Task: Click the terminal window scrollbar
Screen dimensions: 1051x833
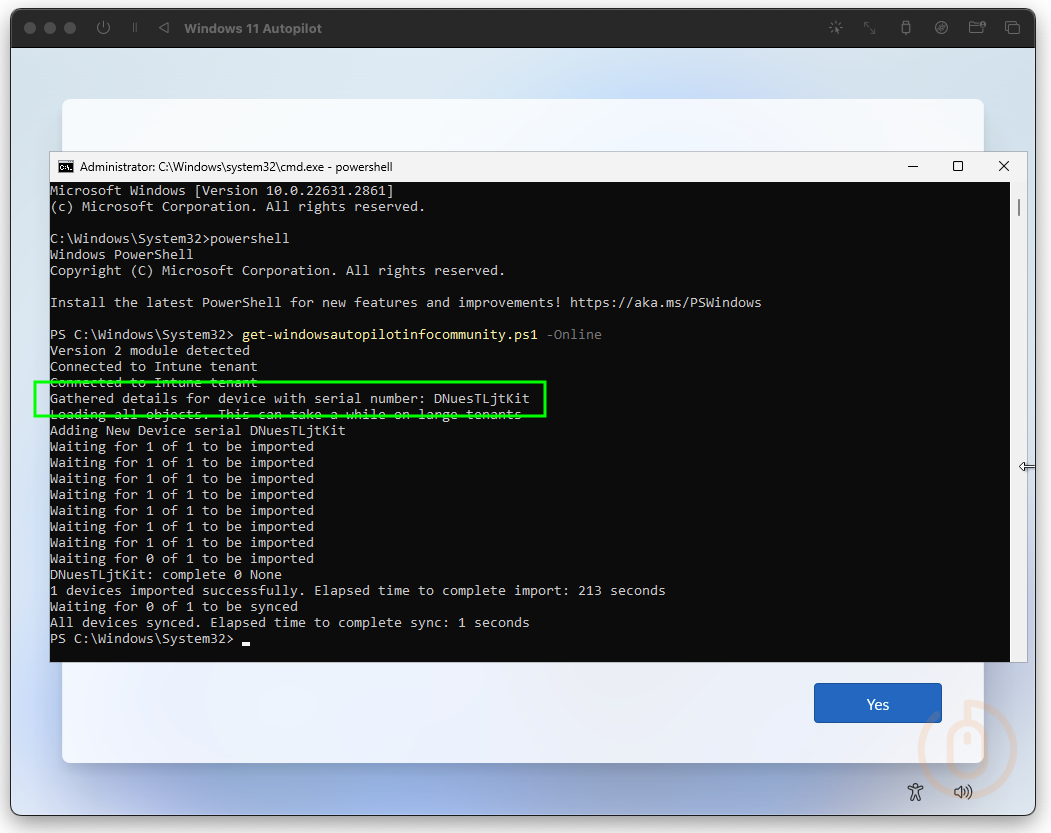Action: (x=1018, y=210)
